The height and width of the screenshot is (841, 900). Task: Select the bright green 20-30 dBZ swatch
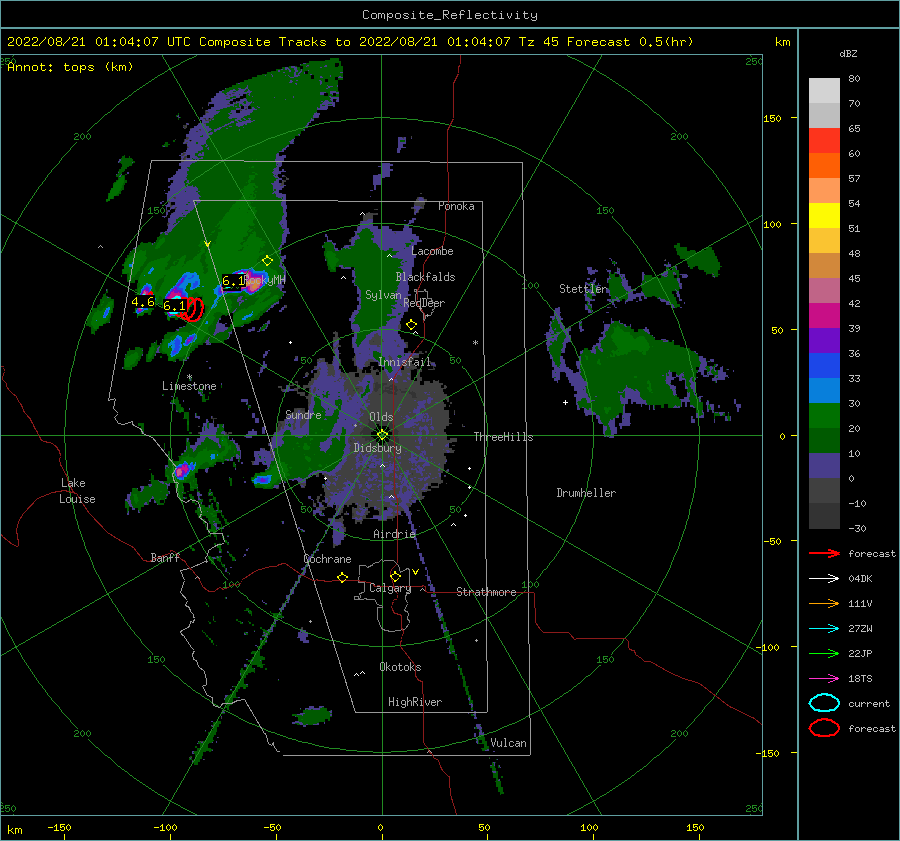[824, 415]
